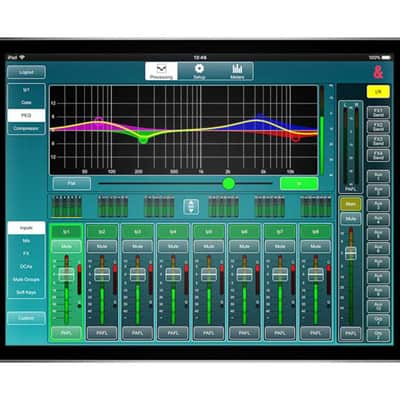The image size is (400, 400).
Task: Enable PAFL on channel Ip1
Action: [x=66, y=333]
